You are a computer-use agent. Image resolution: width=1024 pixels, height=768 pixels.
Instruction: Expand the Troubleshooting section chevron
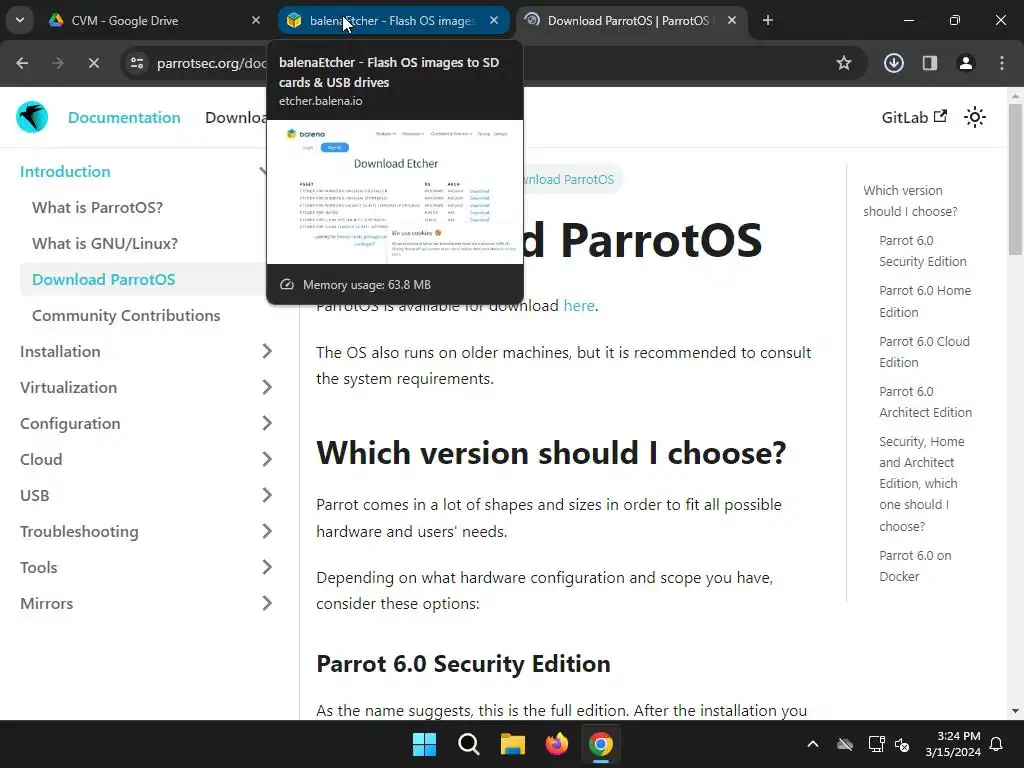click(266, 532)
